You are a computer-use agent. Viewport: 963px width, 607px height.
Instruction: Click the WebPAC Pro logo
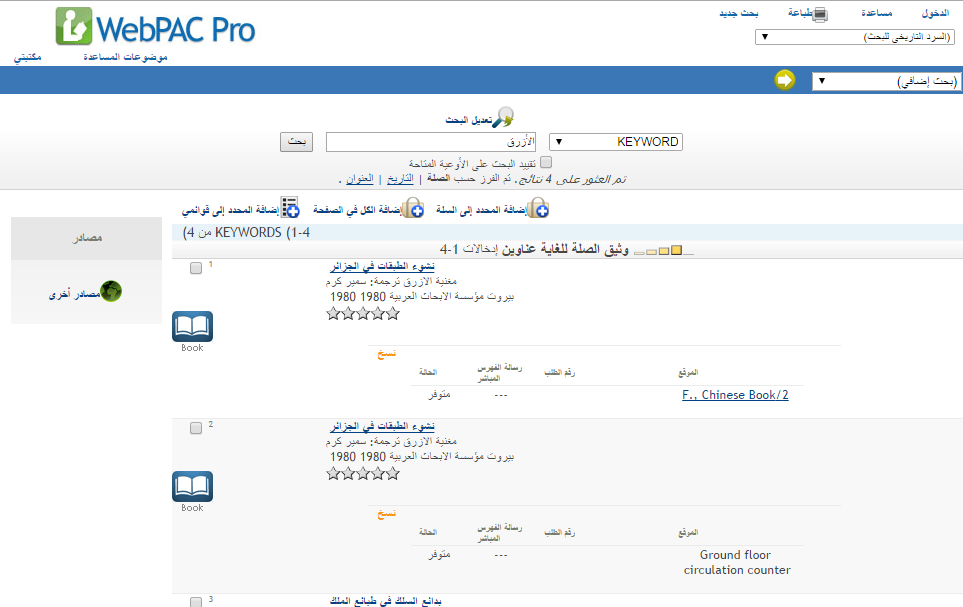(x=155, y=27)
